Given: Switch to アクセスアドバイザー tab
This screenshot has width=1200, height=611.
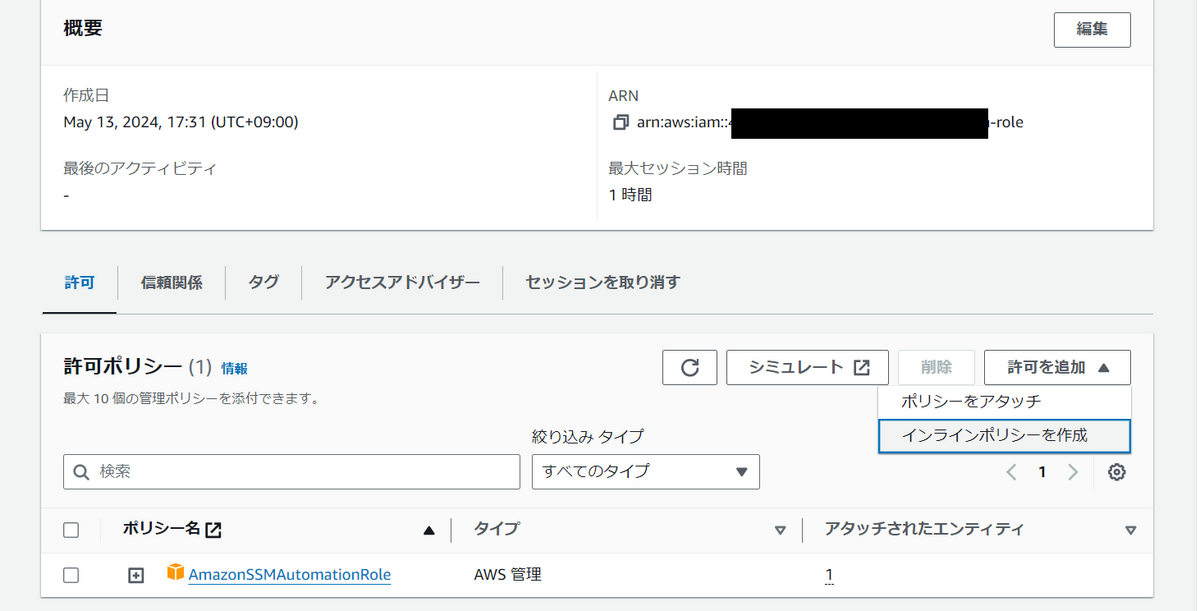Looking at the screenshot, I should pyautogui.click(x=402, y=283).
